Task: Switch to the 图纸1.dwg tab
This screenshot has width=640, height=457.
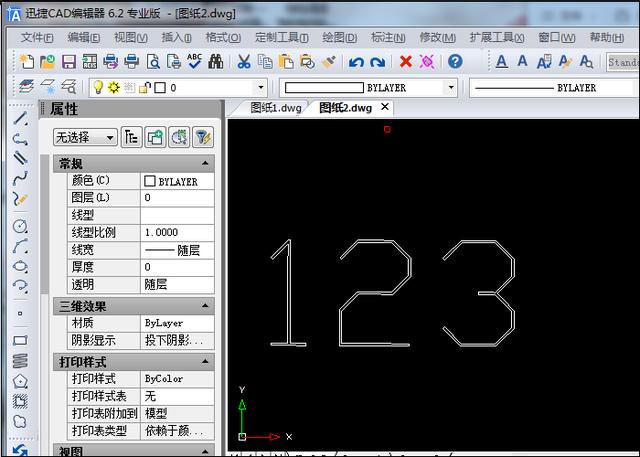Action: click(276, 108)
